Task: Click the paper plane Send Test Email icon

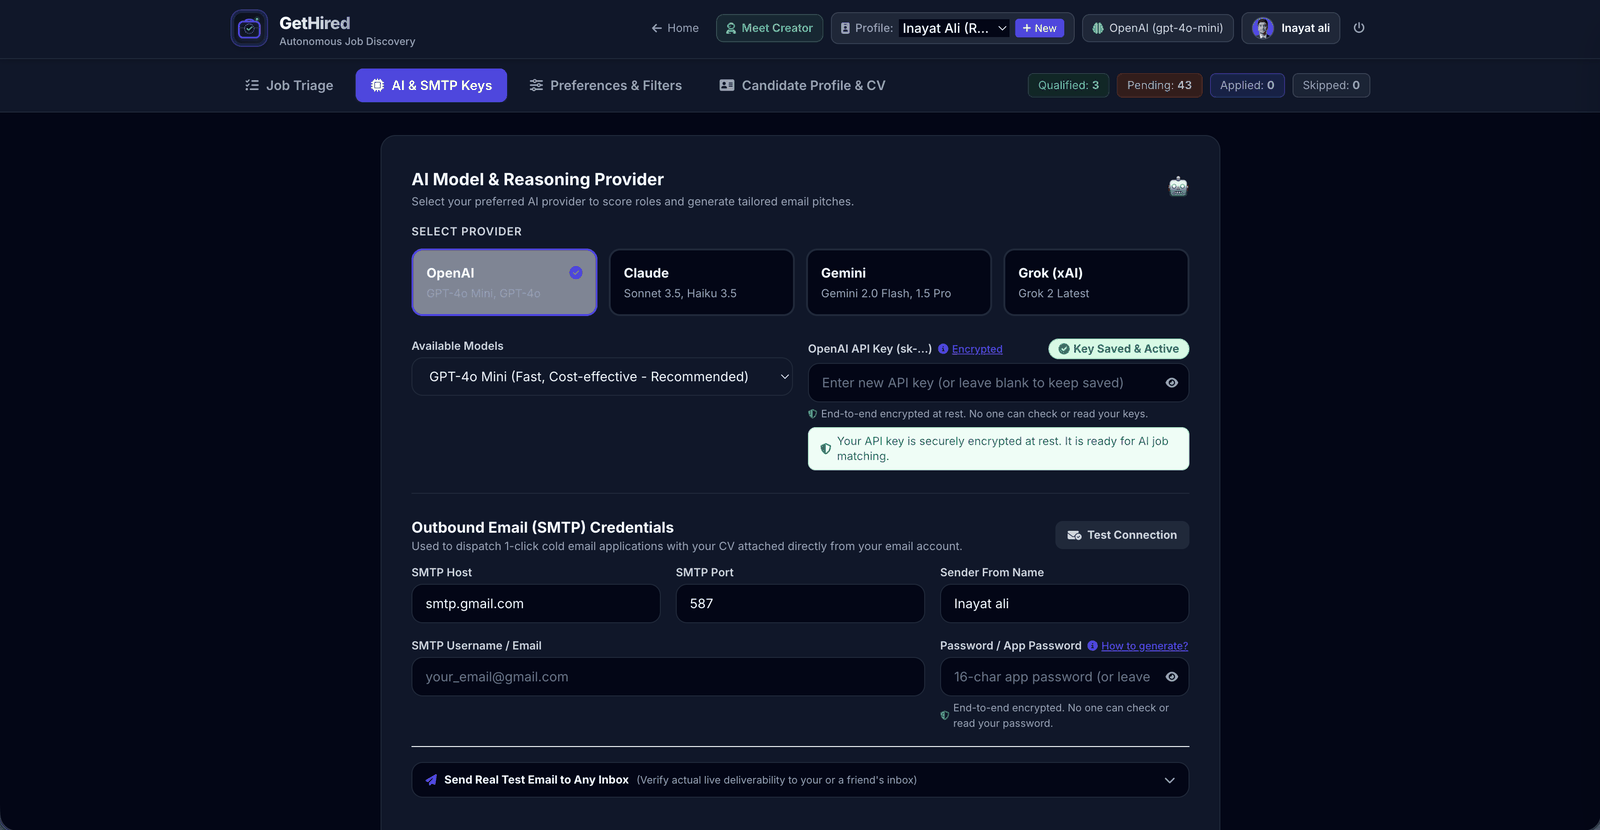Action: click(x=431, y=780)
